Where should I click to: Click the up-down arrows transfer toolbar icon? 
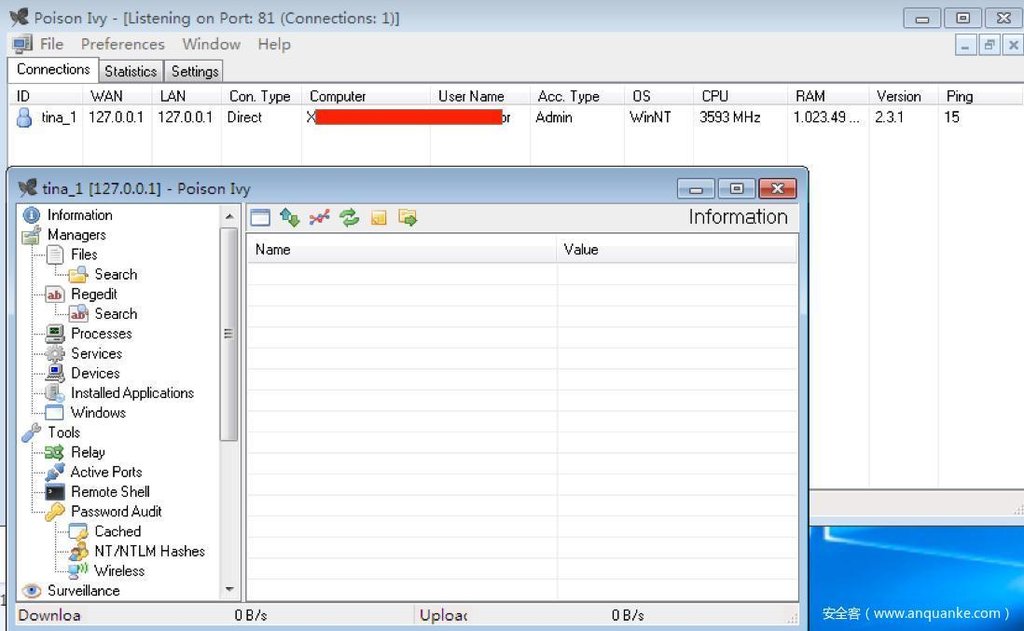click(x=290, y=218)
